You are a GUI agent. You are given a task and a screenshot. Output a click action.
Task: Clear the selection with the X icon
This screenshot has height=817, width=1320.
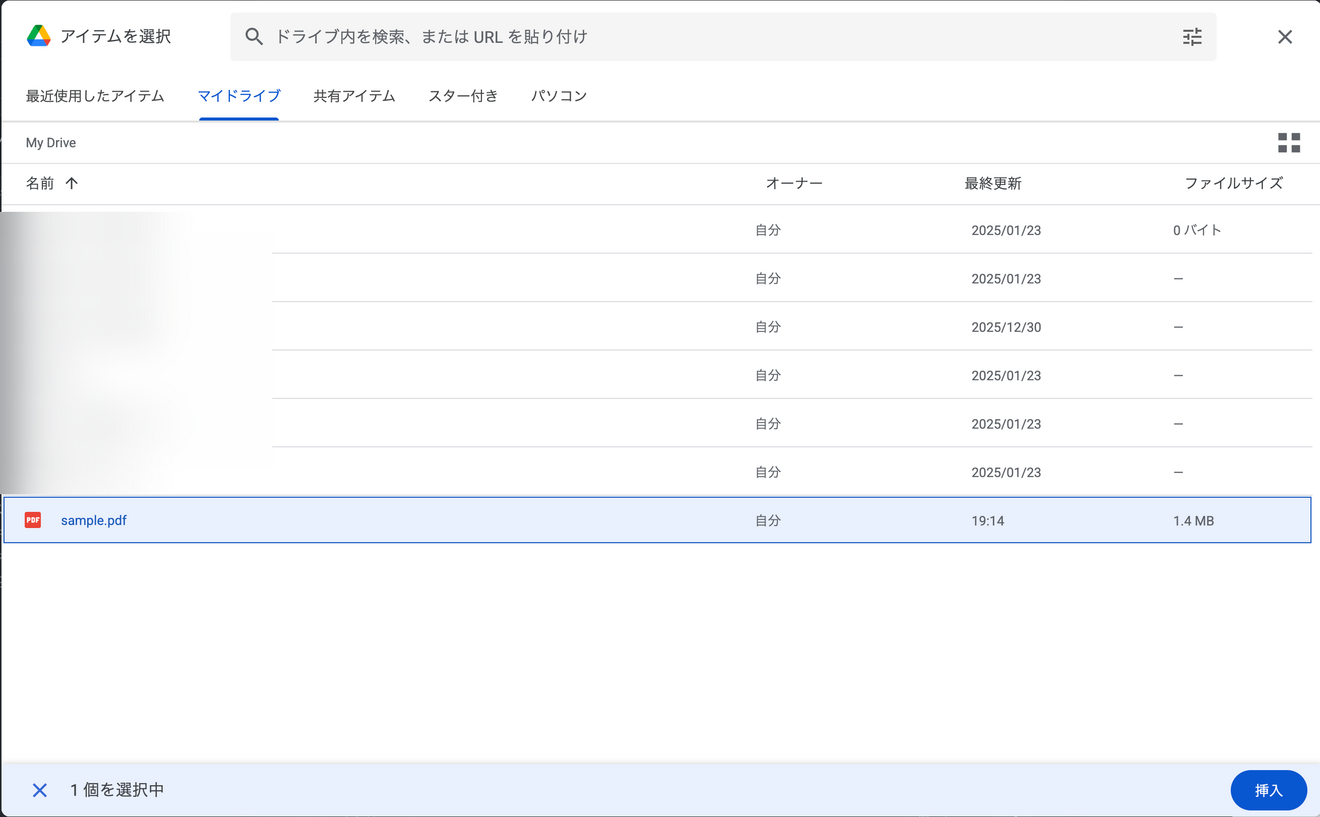40,790
